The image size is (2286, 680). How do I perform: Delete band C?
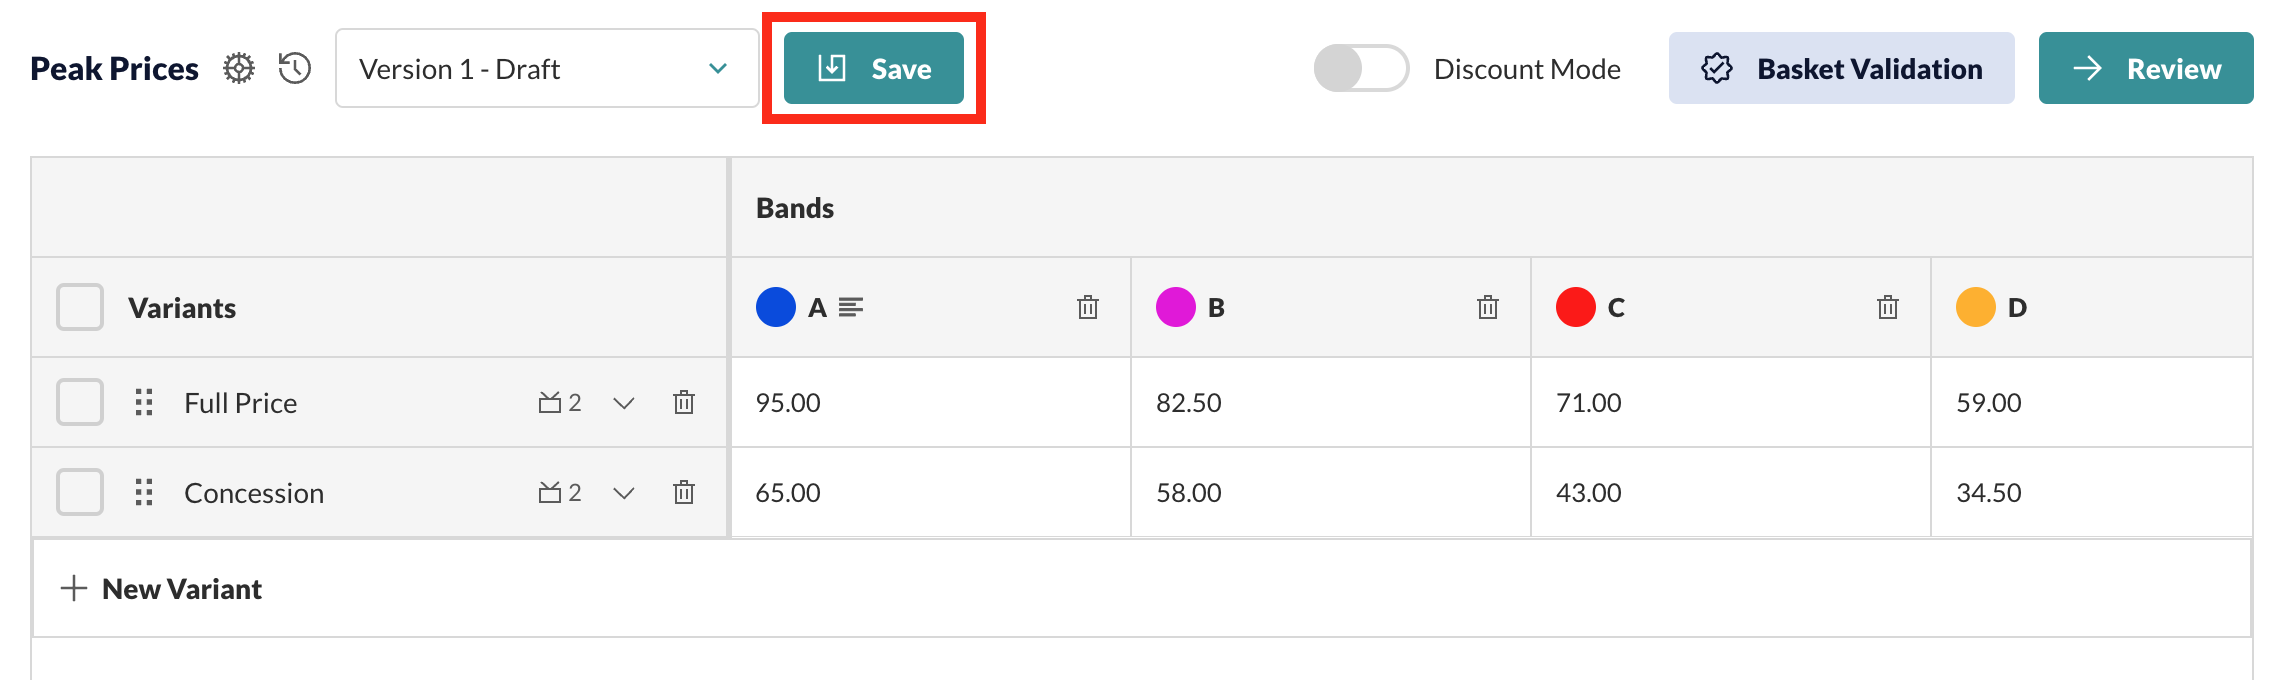coord(1888,307)
